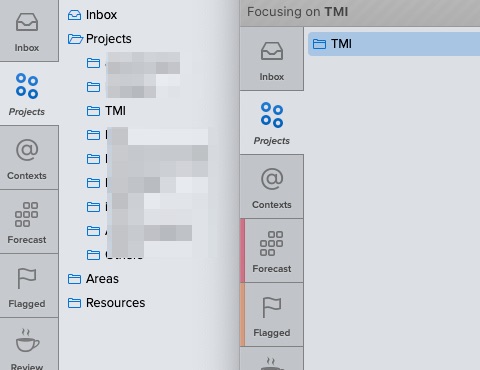Select Projects tab in the focused window
480x370 pixels.
272,123
